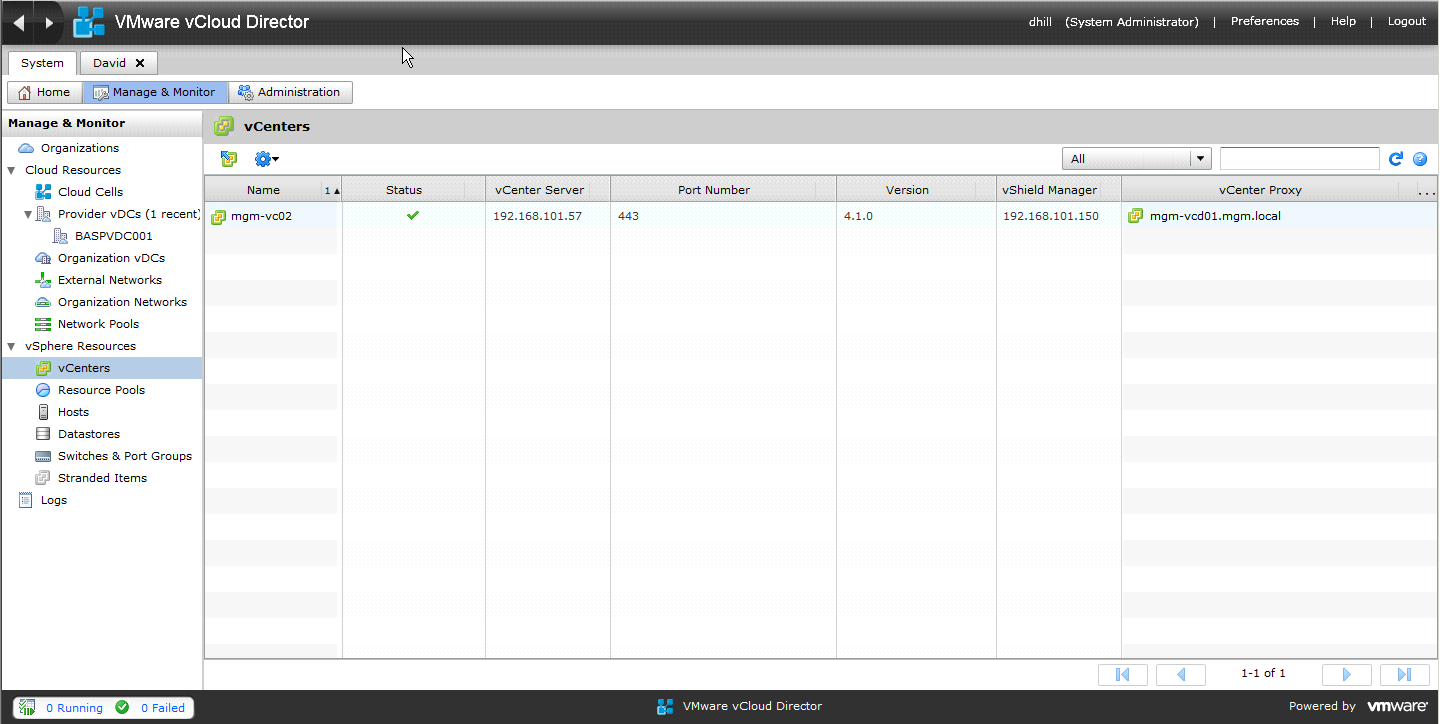Click the green failed-tasks check icon
The height and width of the screenshot is (724, 1440).
(122, 707)
